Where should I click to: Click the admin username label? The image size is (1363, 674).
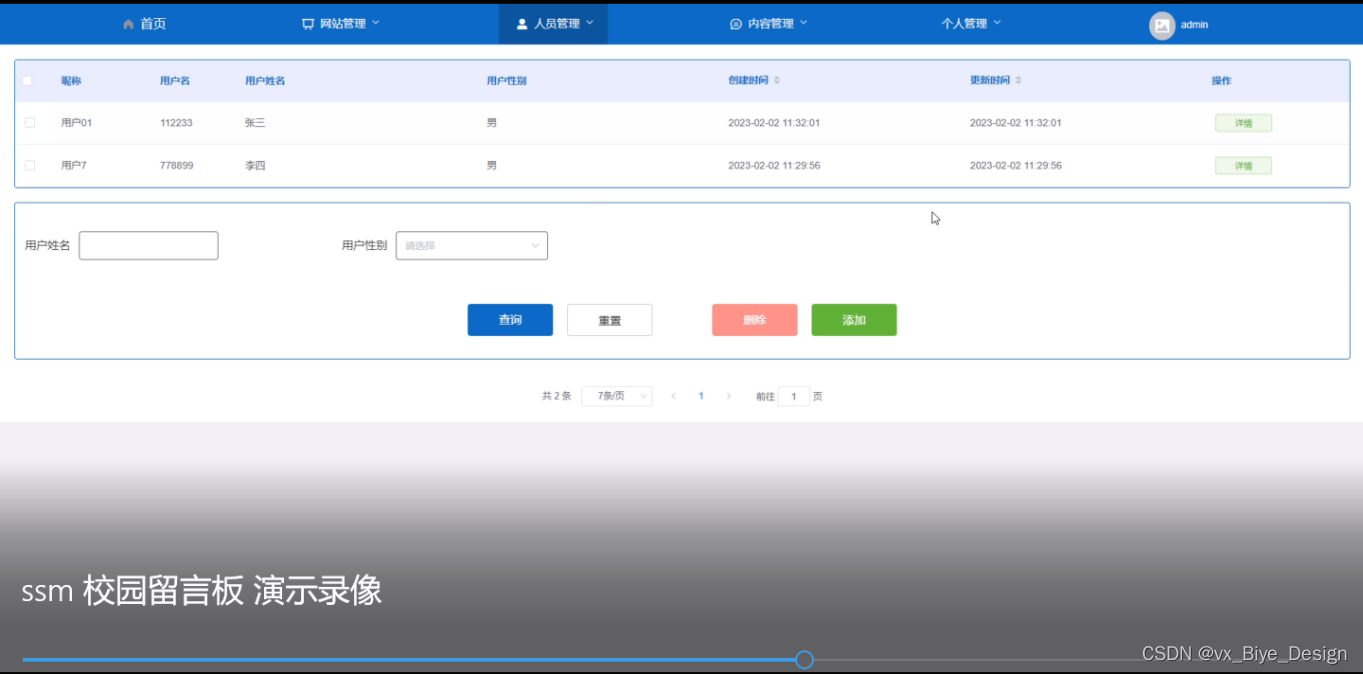tap(1194, 25)
